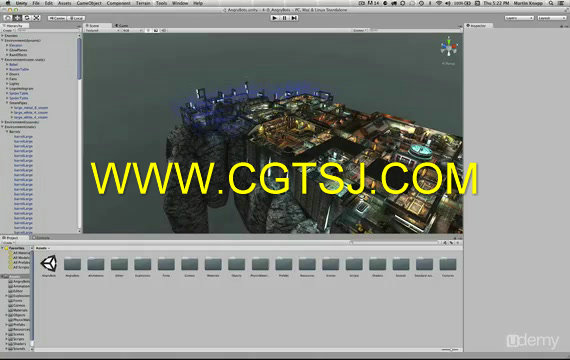Expand the Enemies object in the Hierarchy

point(3,36)
